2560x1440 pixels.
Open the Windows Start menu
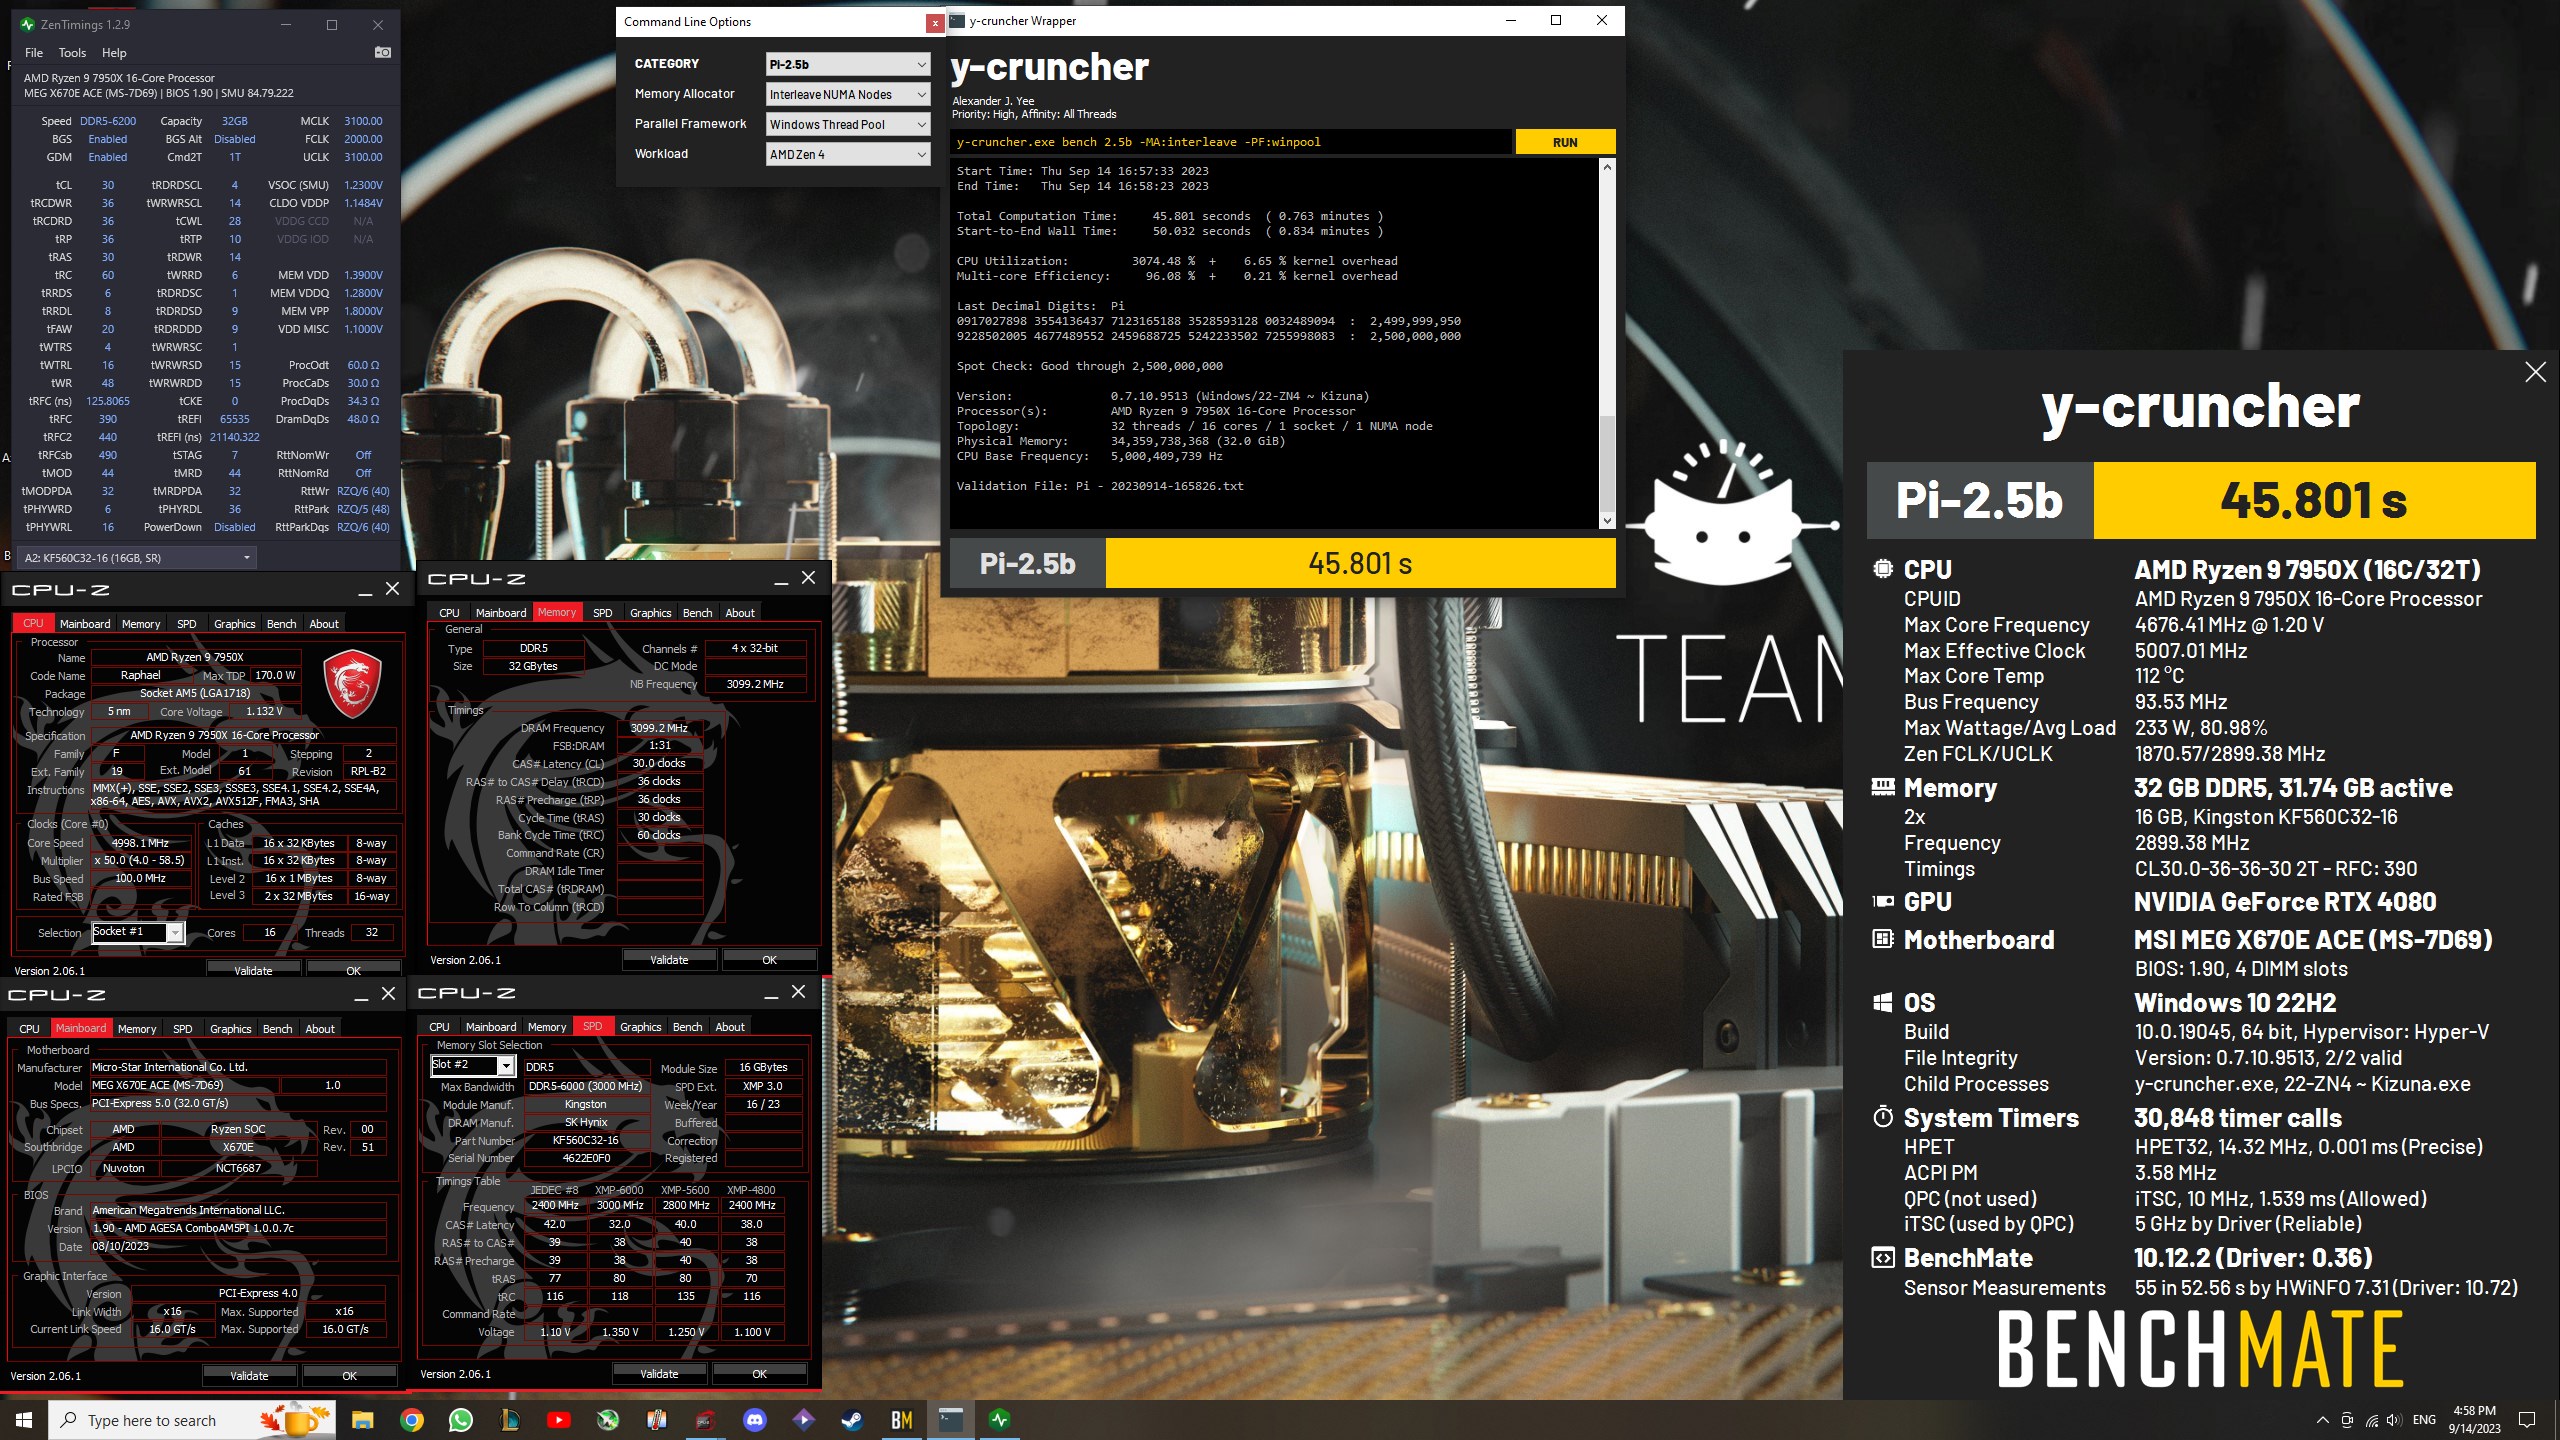(x=24, y=1420)
